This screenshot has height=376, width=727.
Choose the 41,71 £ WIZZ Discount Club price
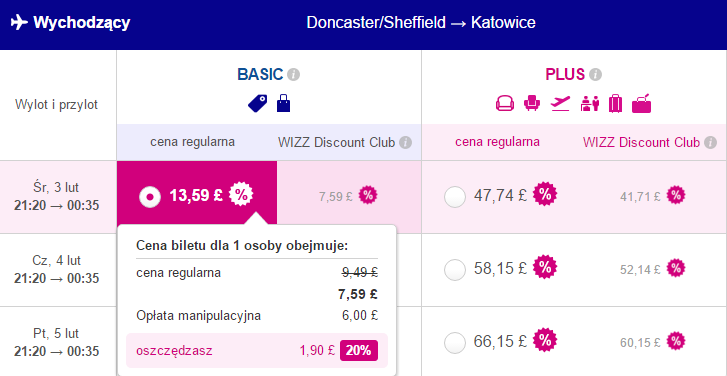tap(640, 197)
